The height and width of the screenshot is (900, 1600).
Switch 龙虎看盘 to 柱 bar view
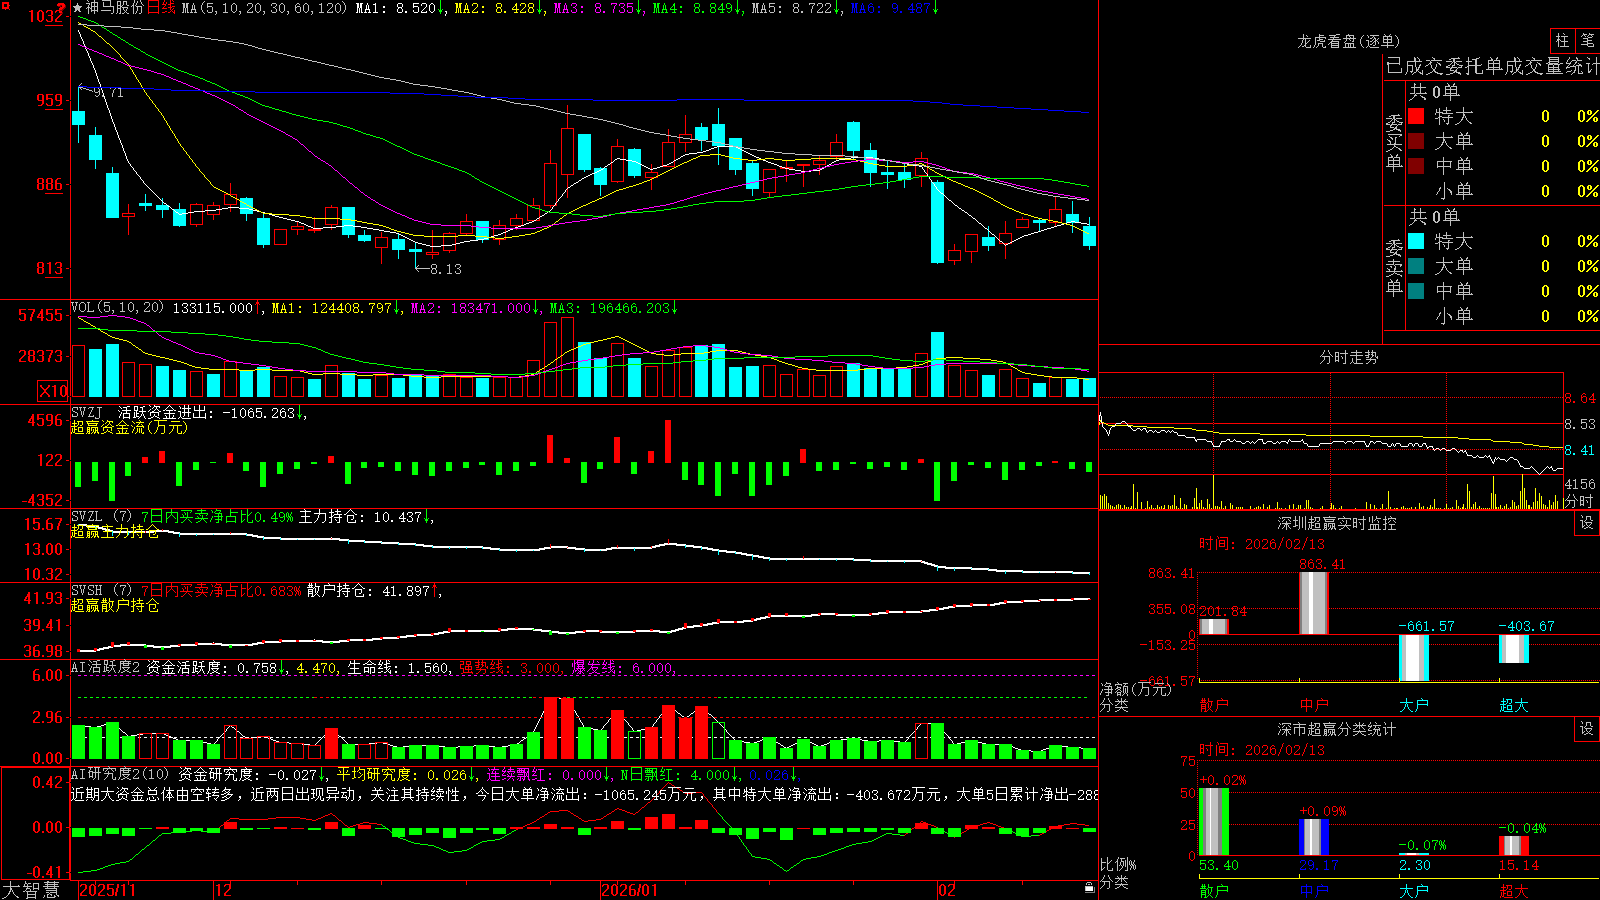coord(1562,41)
